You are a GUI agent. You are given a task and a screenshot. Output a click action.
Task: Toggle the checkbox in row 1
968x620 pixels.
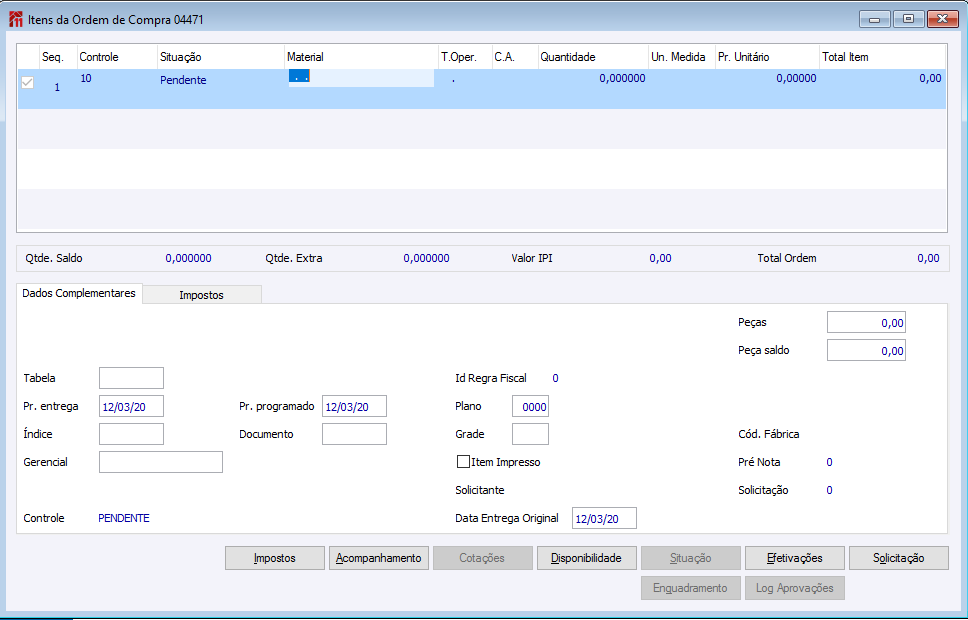[27, 82]
